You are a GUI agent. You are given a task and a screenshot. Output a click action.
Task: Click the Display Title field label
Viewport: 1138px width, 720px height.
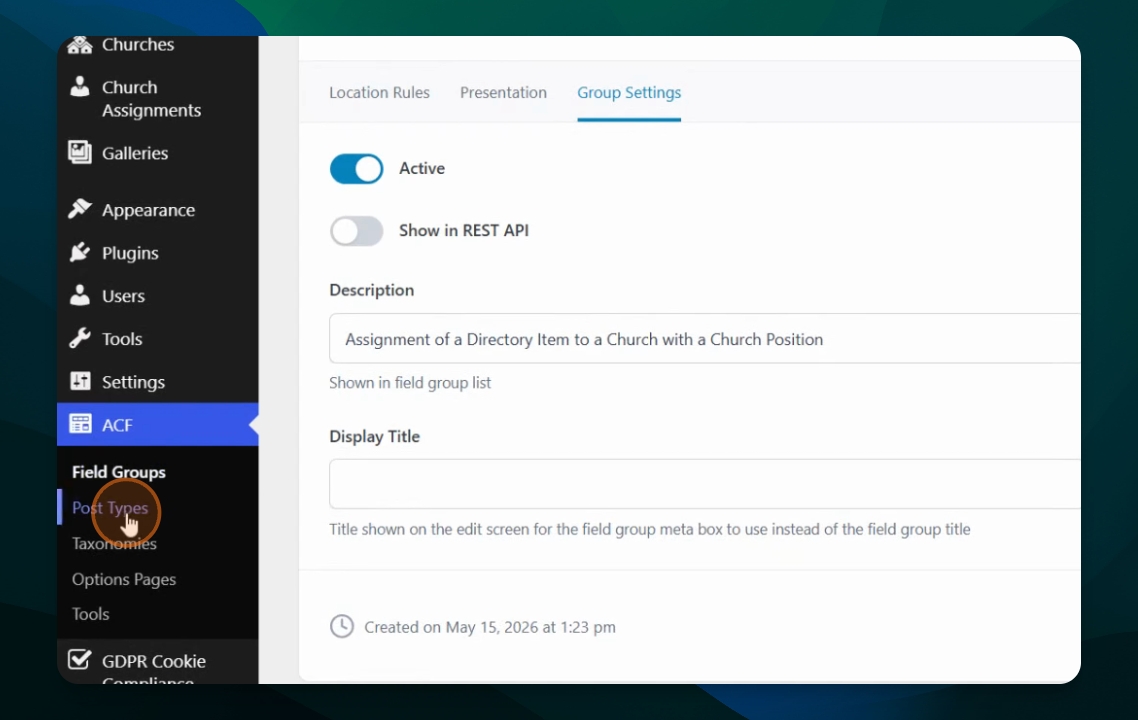pyautogui.click(x=374, y=436)
